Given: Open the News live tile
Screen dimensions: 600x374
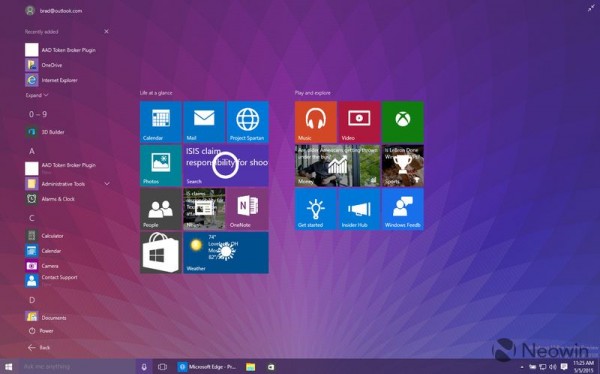Looking at the screenshot, I should point(204,209).
